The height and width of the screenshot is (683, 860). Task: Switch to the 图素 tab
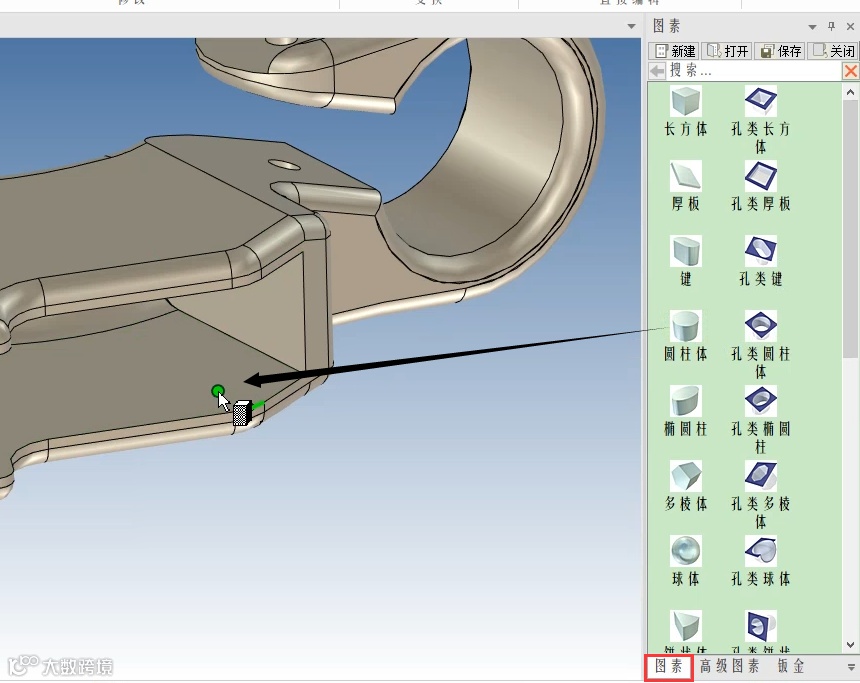[x=669, y=667]
